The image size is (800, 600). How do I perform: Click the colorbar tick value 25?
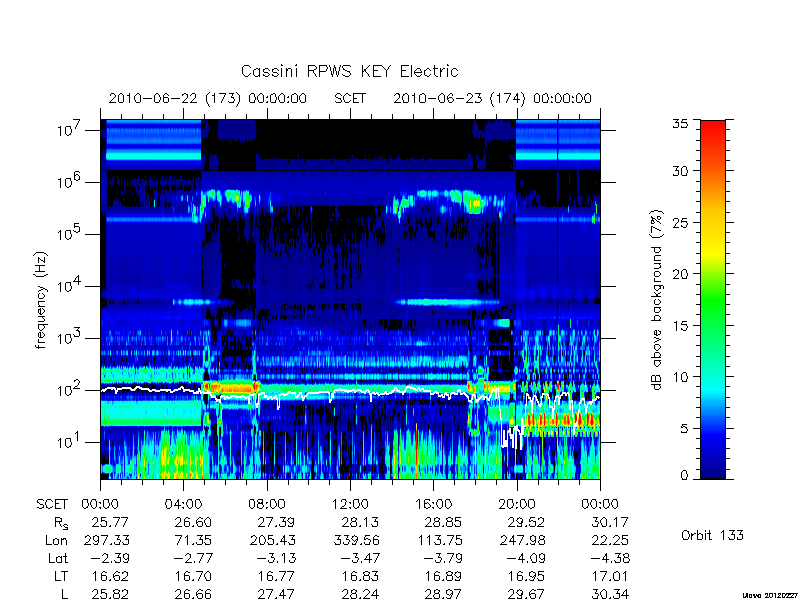pos(681,222)
